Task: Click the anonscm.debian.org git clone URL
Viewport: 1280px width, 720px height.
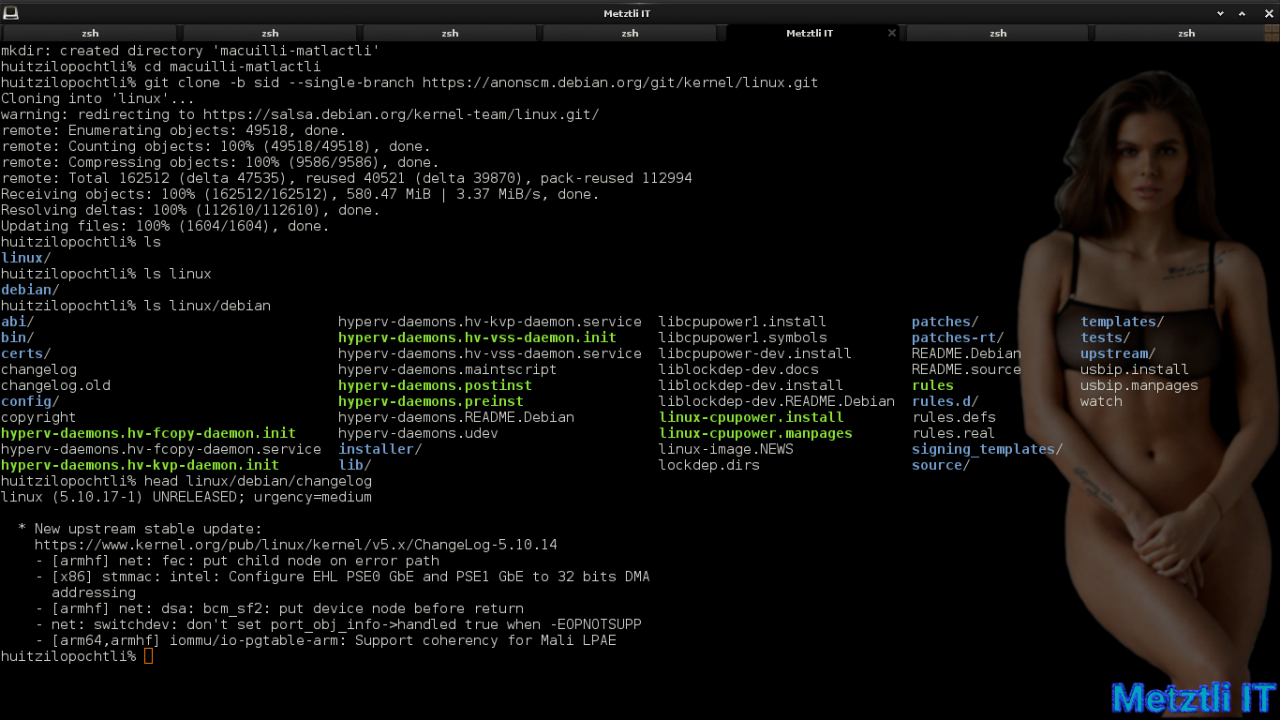Action: pyautogui.click(x=620, y=82)
